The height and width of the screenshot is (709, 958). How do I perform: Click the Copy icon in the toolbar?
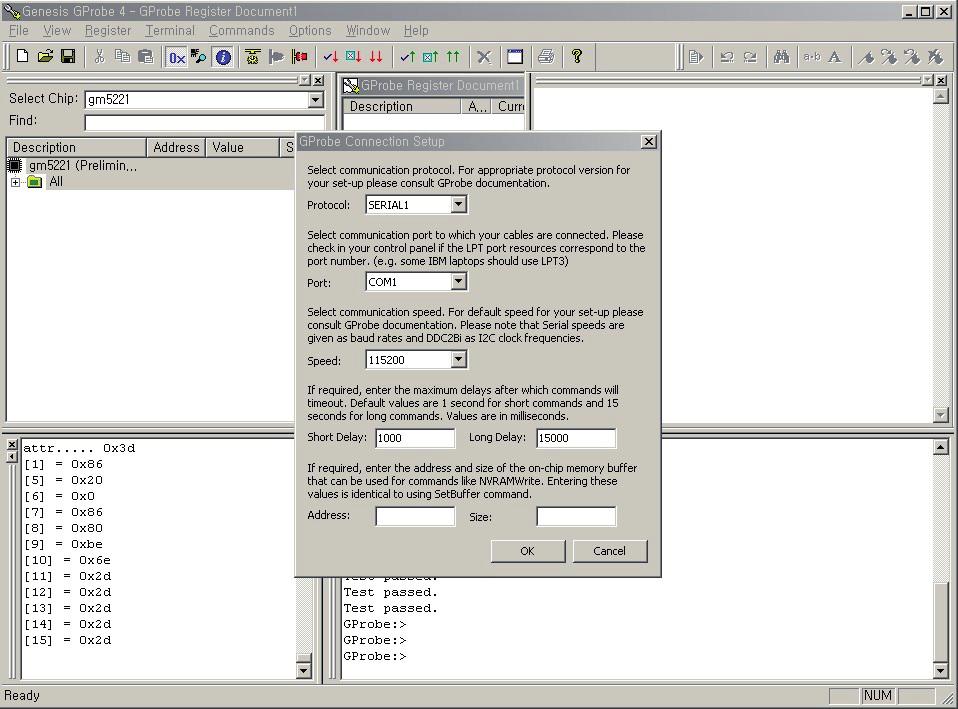[x=123, y=57]
